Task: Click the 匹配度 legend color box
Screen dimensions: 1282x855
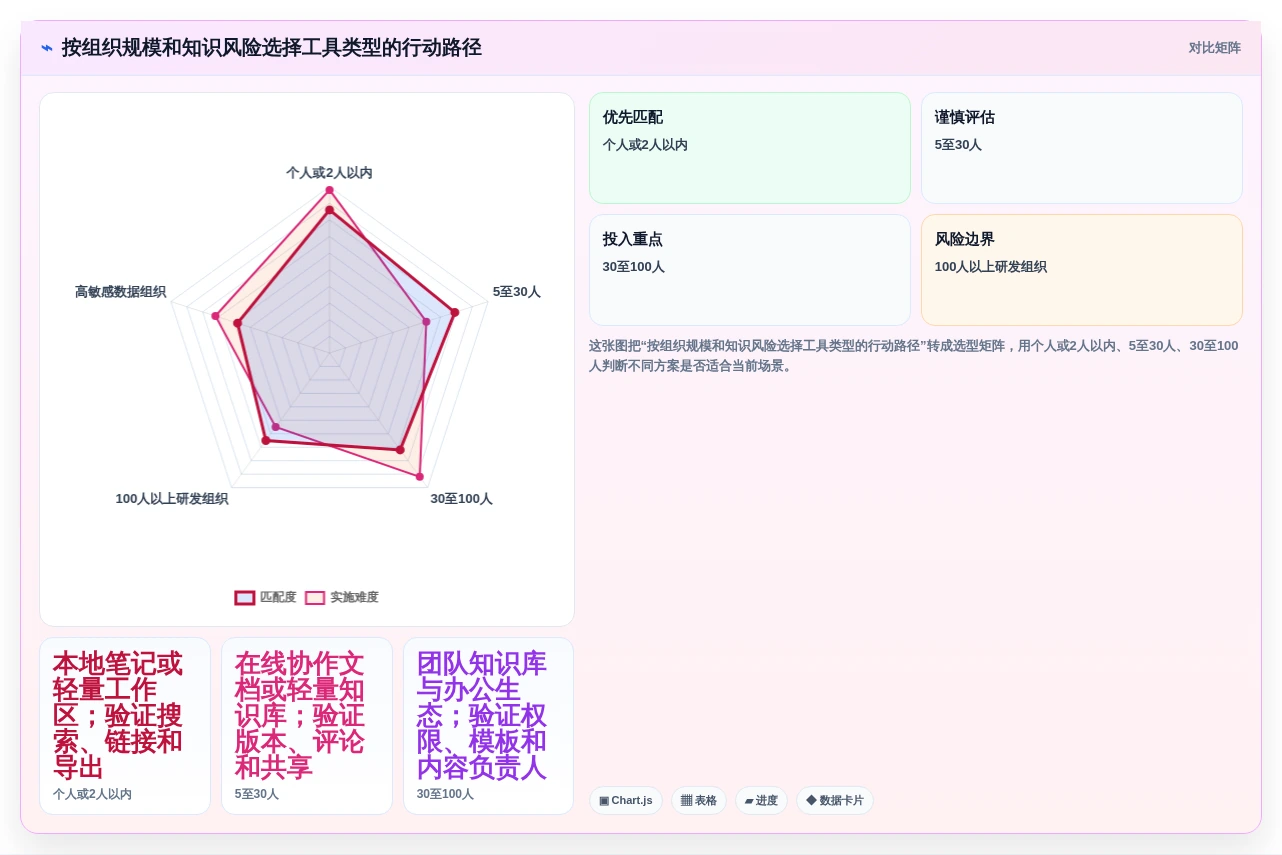Action: point(245,597)
